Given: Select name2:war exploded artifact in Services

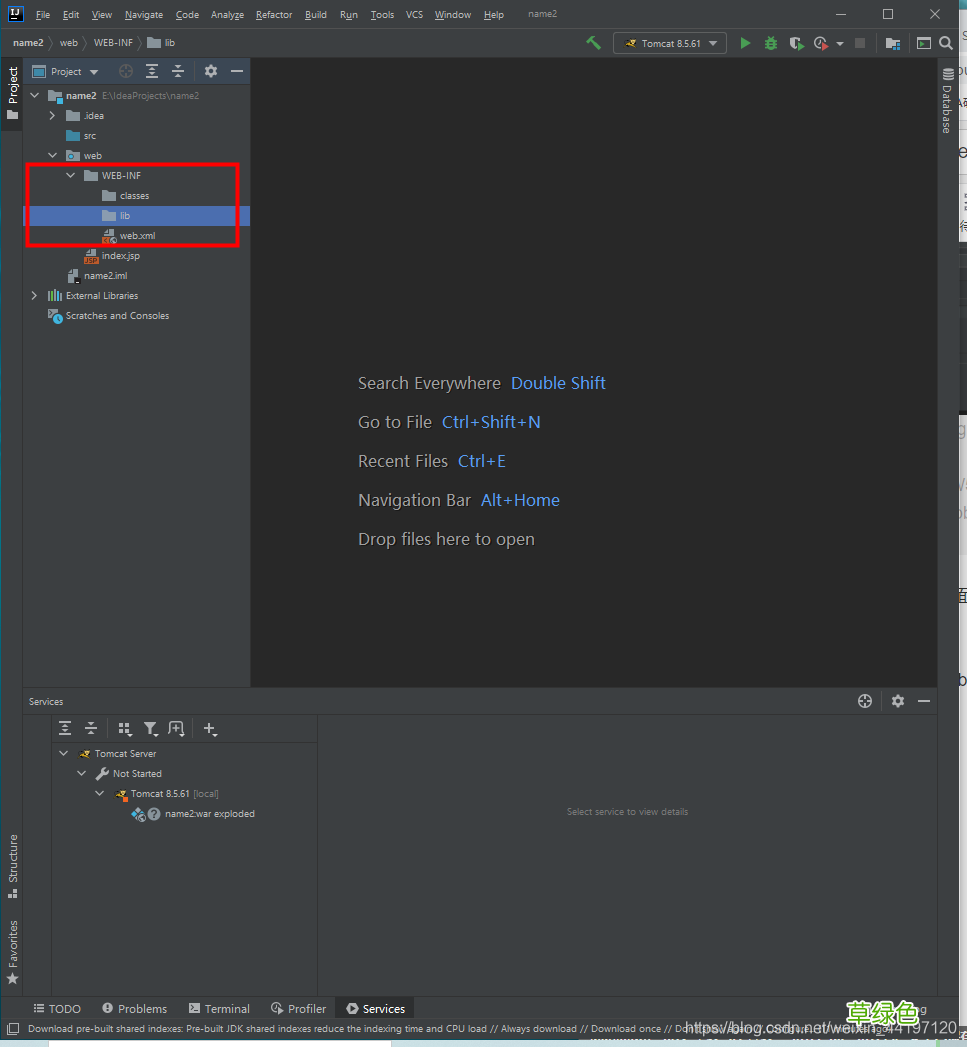Looking at the screenshot, I should (x=209, y=813).
